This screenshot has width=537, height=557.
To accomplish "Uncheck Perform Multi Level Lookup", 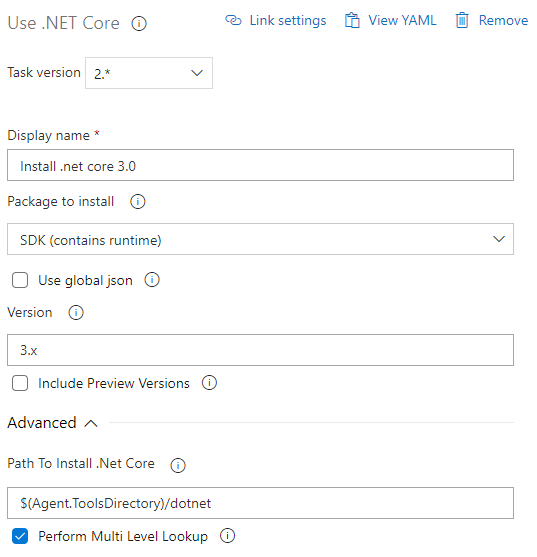I will click(20, 536).
